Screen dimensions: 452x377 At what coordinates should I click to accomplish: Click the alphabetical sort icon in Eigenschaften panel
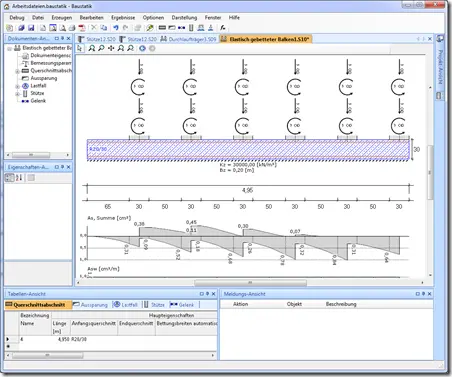point(19,178)
